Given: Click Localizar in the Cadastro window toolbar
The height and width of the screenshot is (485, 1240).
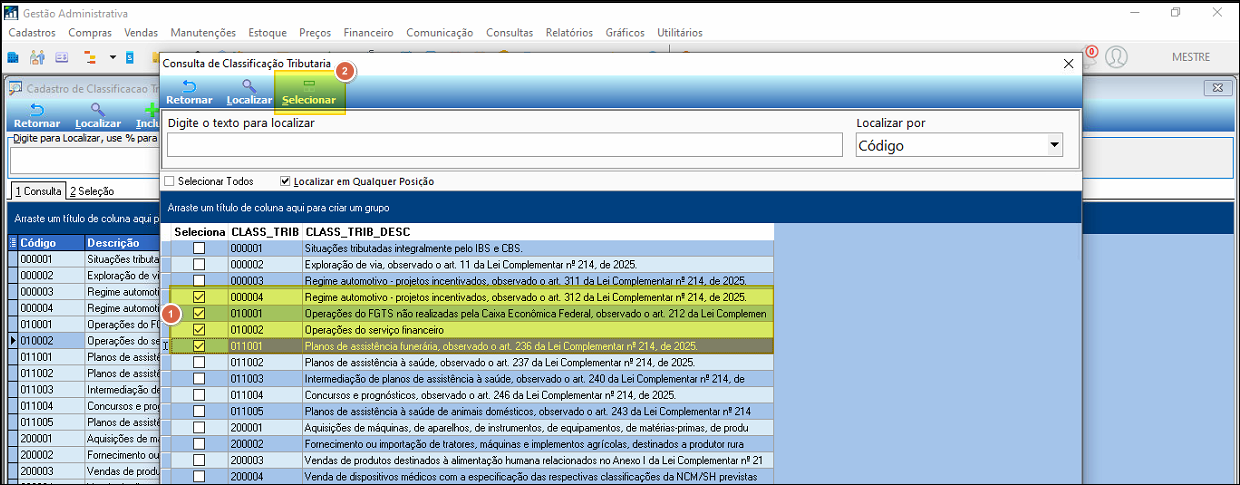Looking at the screenshot, I should point(98,116).
